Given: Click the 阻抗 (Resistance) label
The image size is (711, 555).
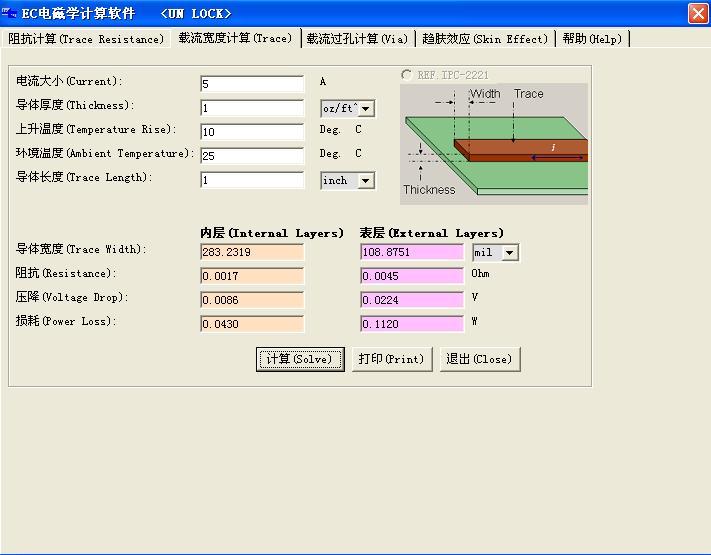Looking at the screenshot, I should [66, 273].
